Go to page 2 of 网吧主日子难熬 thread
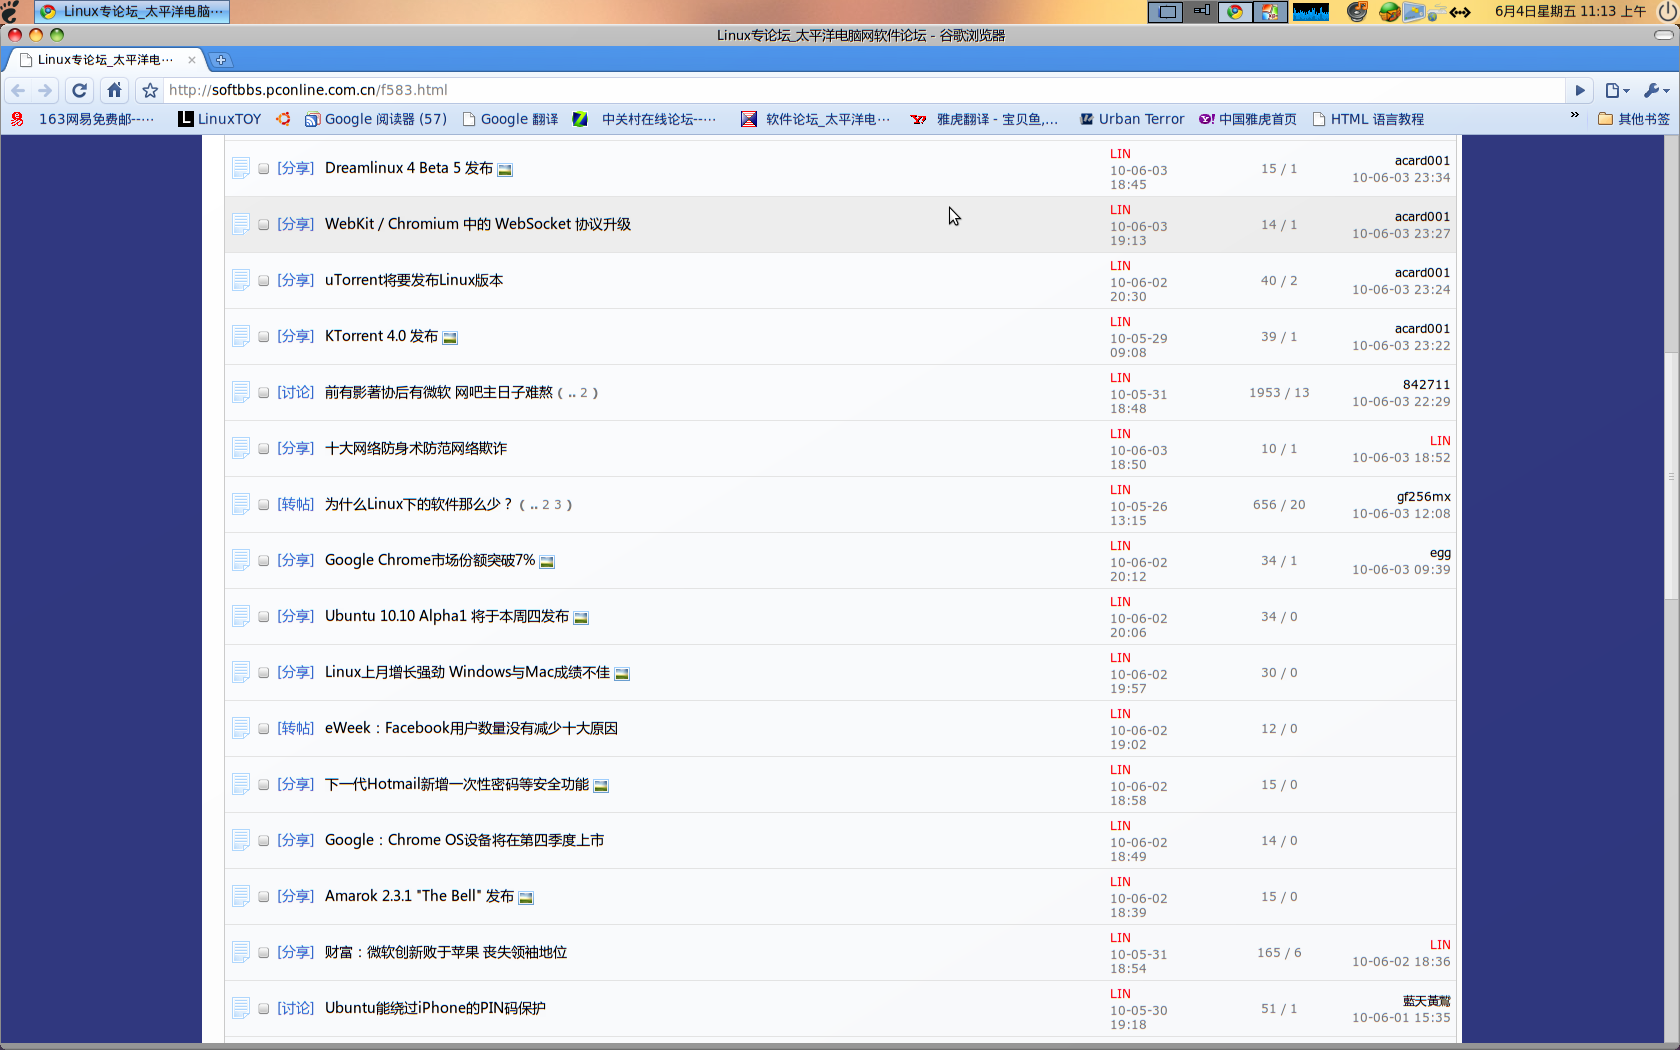Viewport: 1680px width, 1050px height. [x=584, y=393]
